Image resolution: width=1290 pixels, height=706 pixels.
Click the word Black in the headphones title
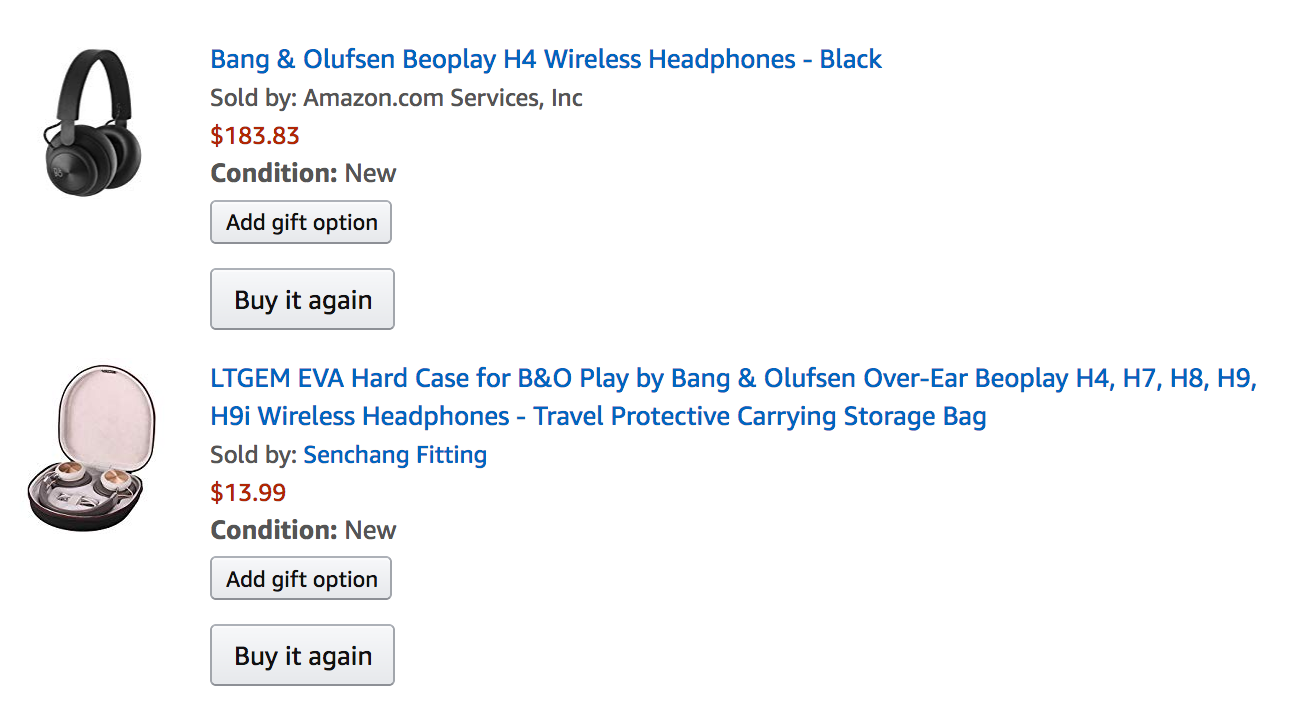[x=851, y=59]
